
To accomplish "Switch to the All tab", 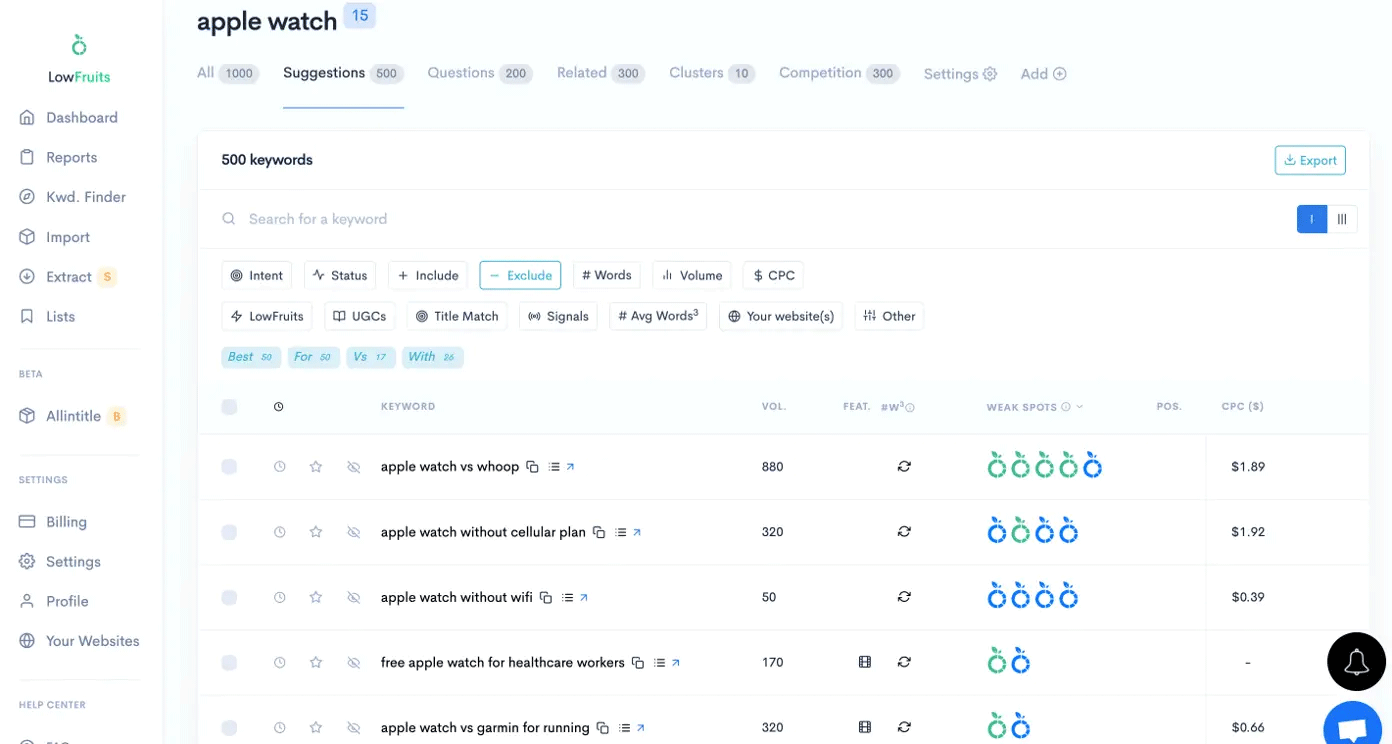I will [x=228, y=73].
